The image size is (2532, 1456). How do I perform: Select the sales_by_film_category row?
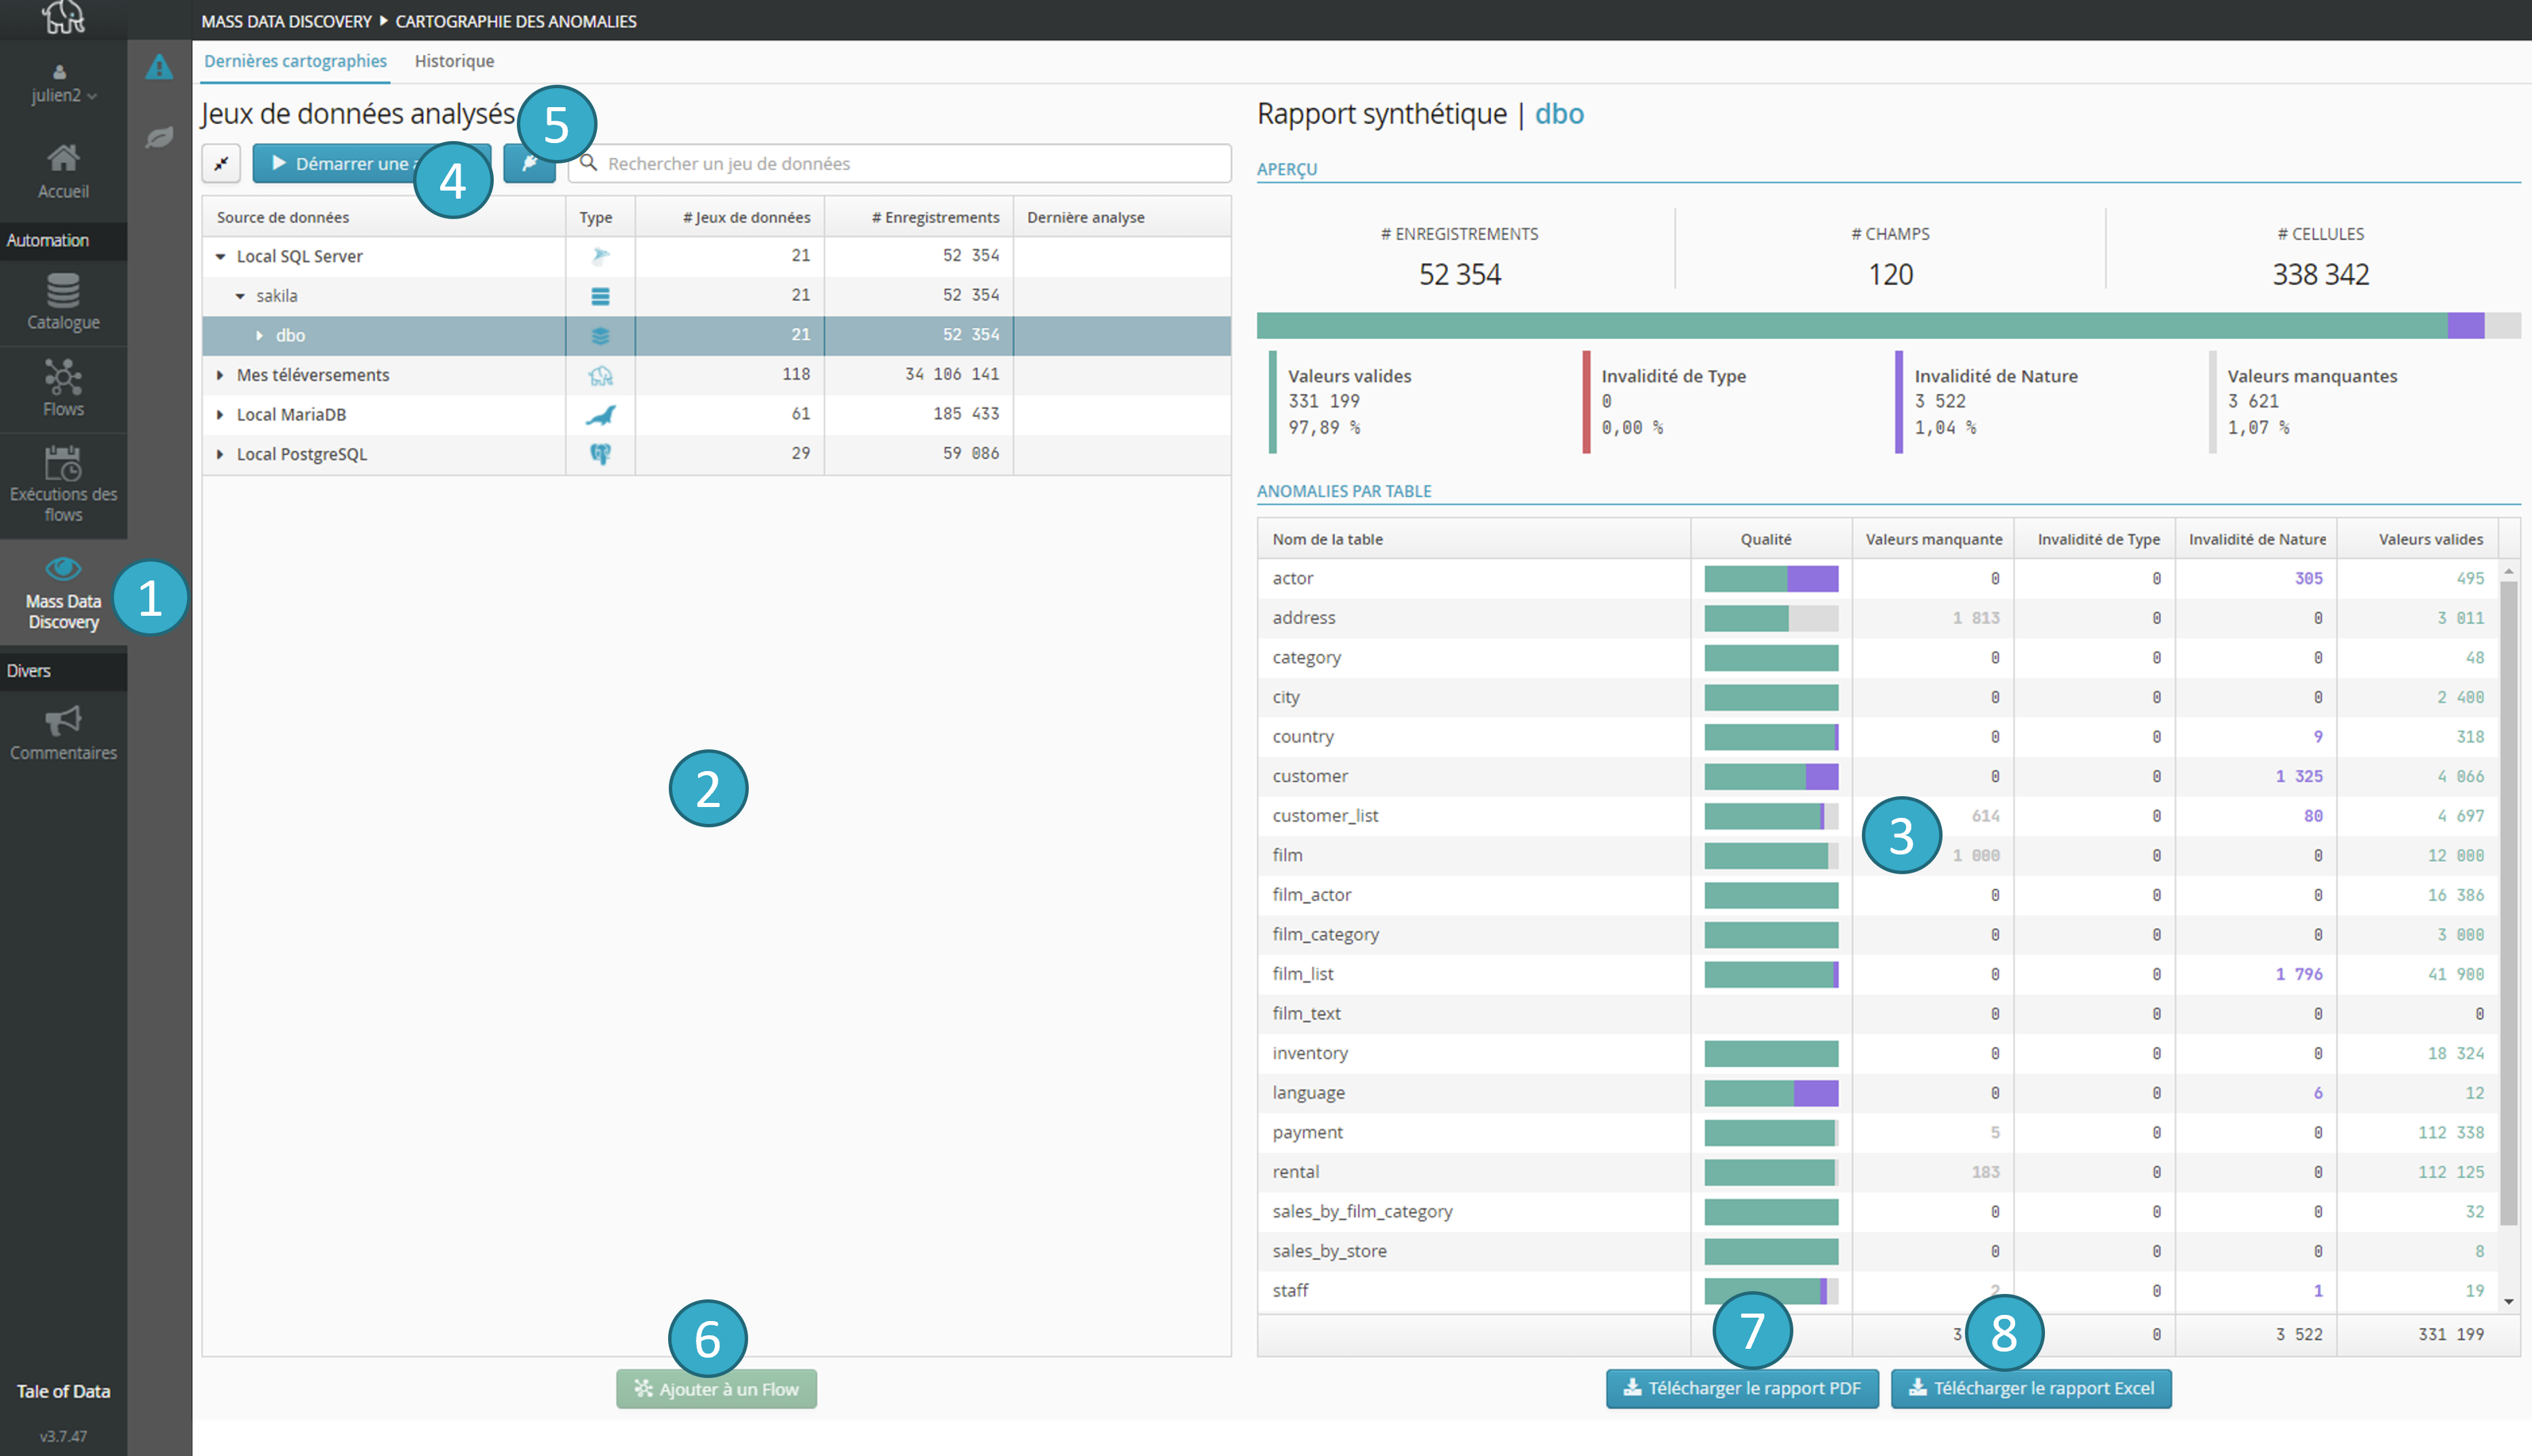[x=1878, y=1211]
